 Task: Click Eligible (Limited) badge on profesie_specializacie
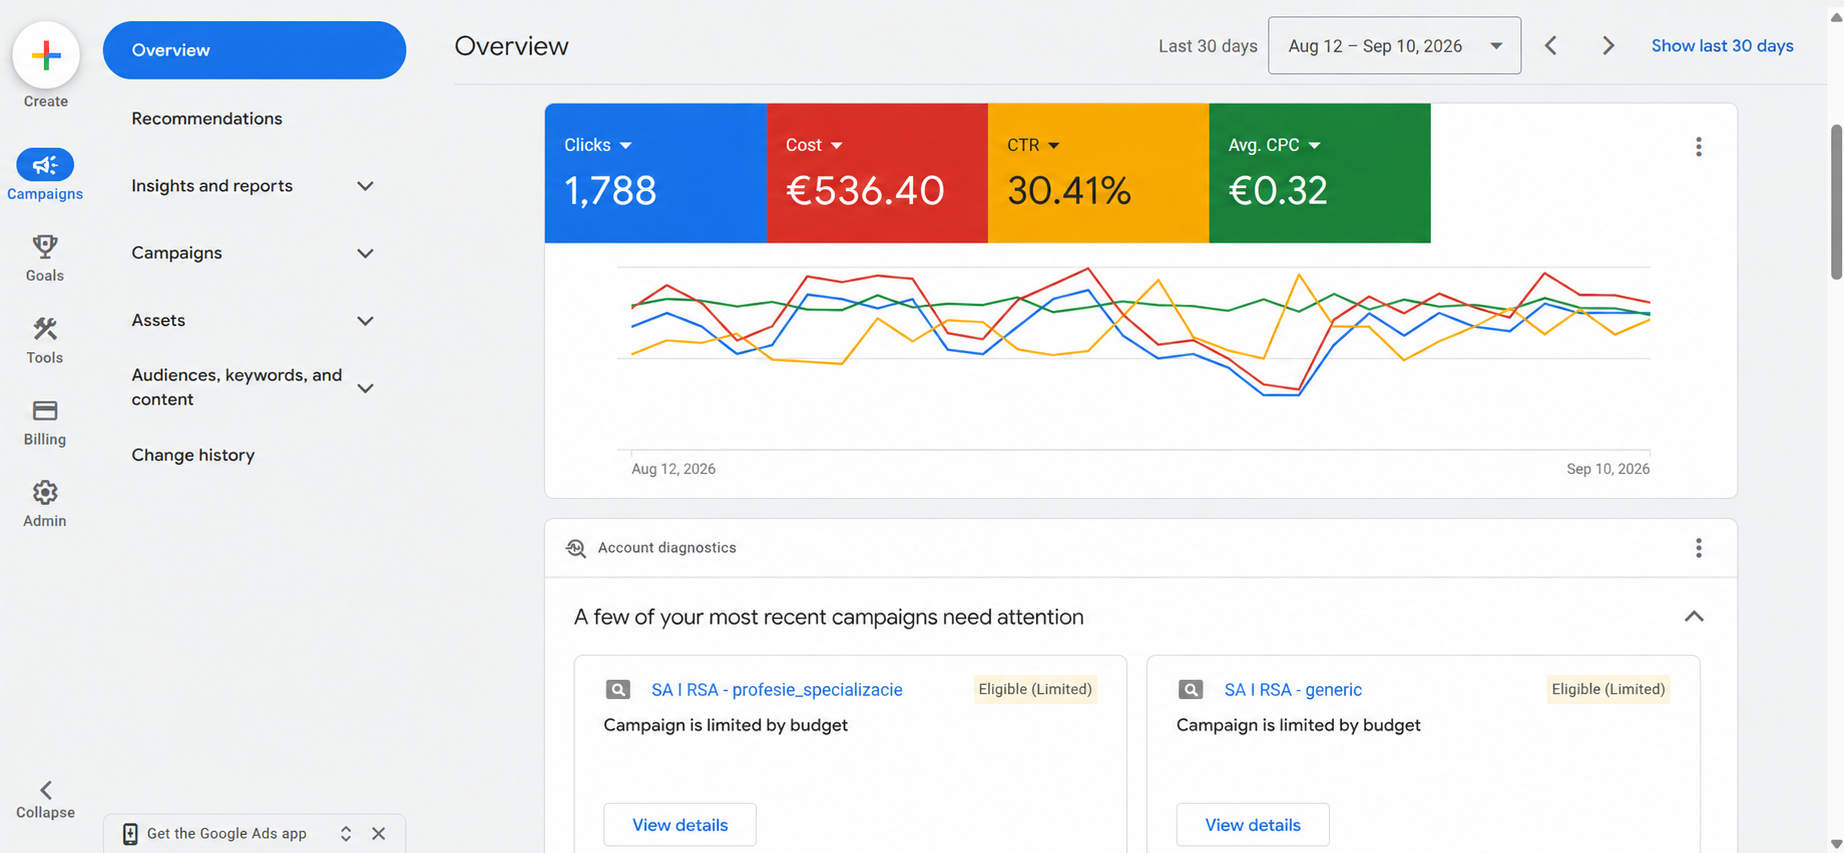click(x=1035, y=689)
